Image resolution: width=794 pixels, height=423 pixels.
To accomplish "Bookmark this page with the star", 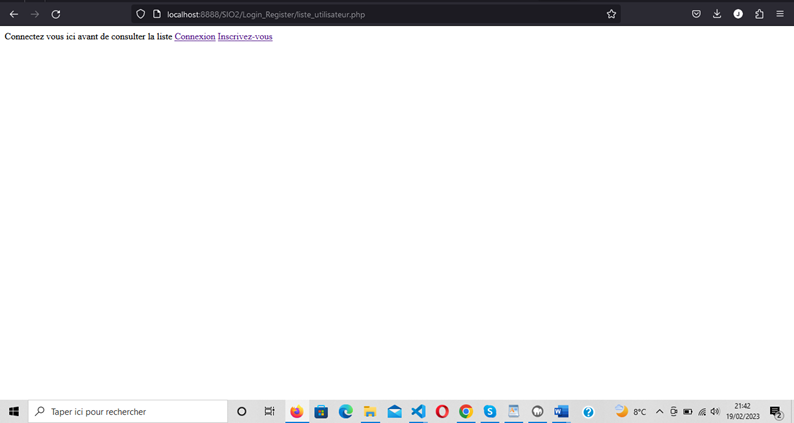I will click(x=611, y=14).
